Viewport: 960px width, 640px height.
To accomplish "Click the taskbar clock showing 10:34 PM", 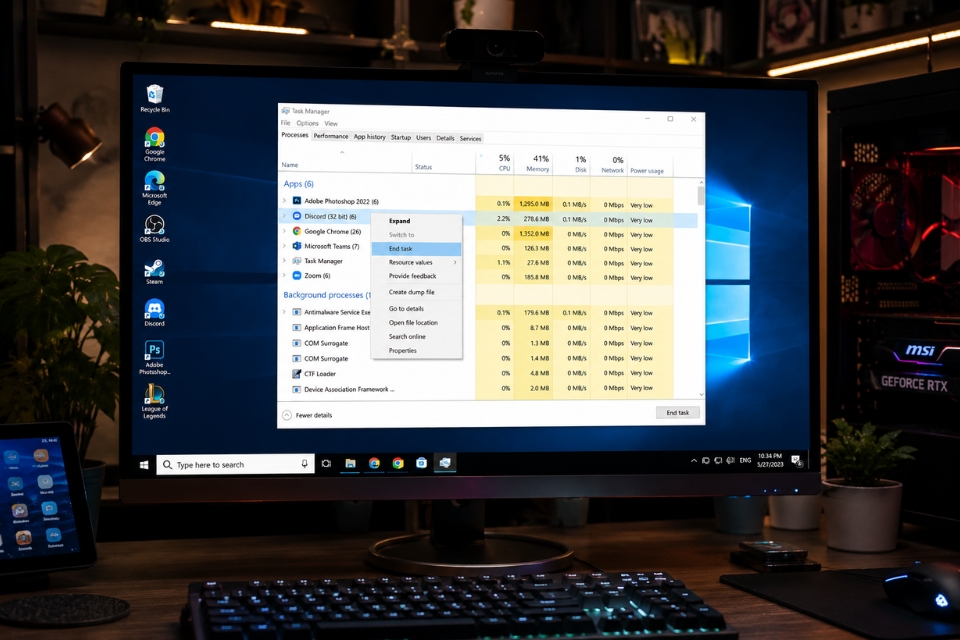I will (770, 461).
